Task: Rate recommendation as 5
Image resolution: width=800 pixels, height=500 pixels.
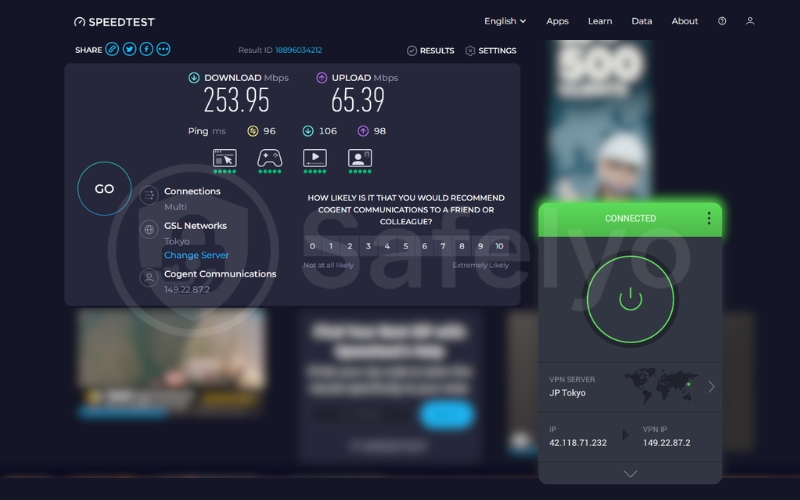Action: (x=406, y=246)
